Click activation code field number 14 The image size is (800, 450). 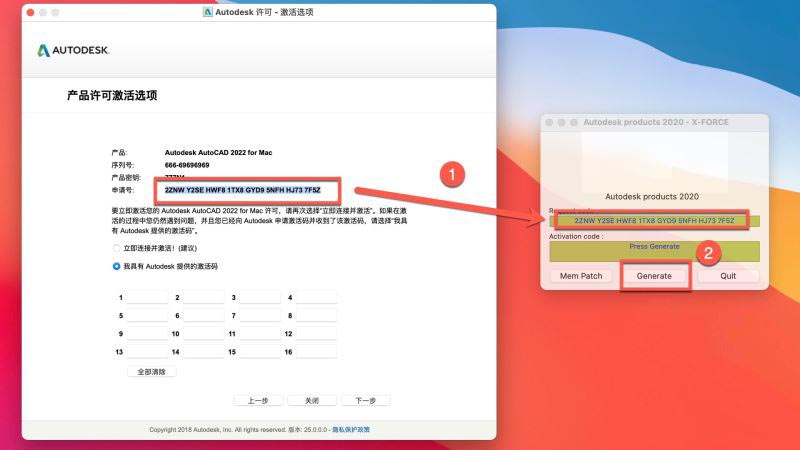click(204, 352)
